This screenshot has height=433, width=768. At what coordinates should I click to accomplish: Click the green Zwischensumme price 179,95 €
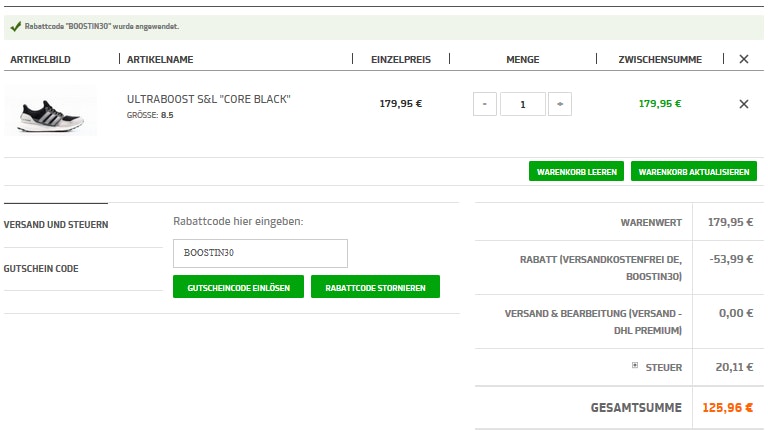660,103
